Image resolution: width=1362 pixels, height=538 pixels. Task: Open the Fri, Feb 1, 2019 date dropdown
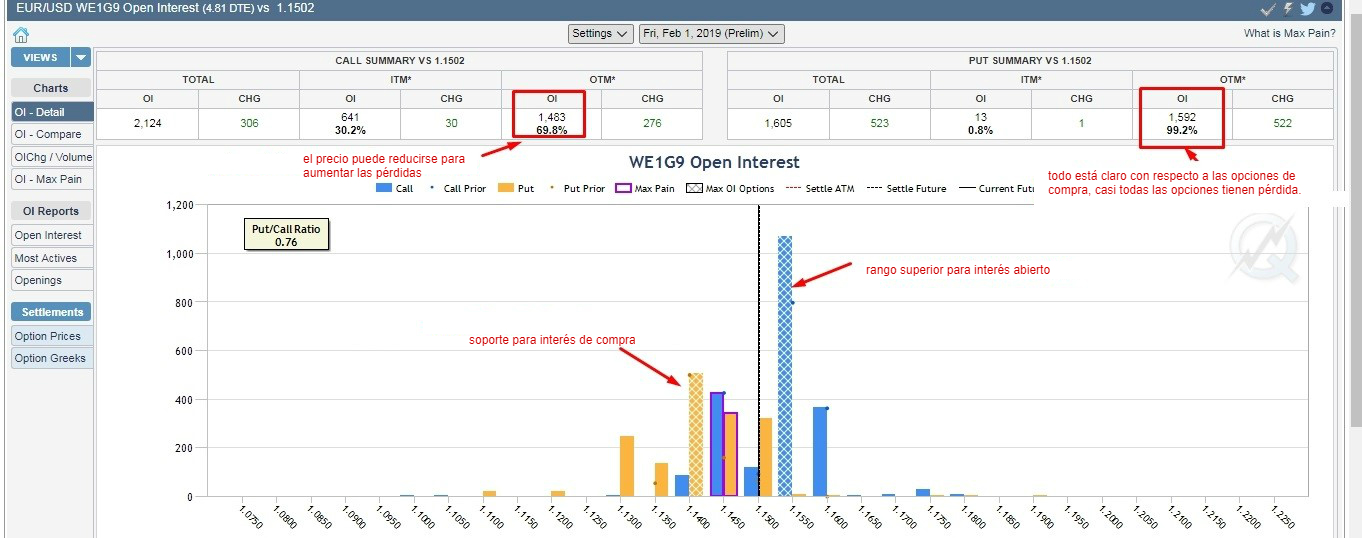click(x=711, y=33)
